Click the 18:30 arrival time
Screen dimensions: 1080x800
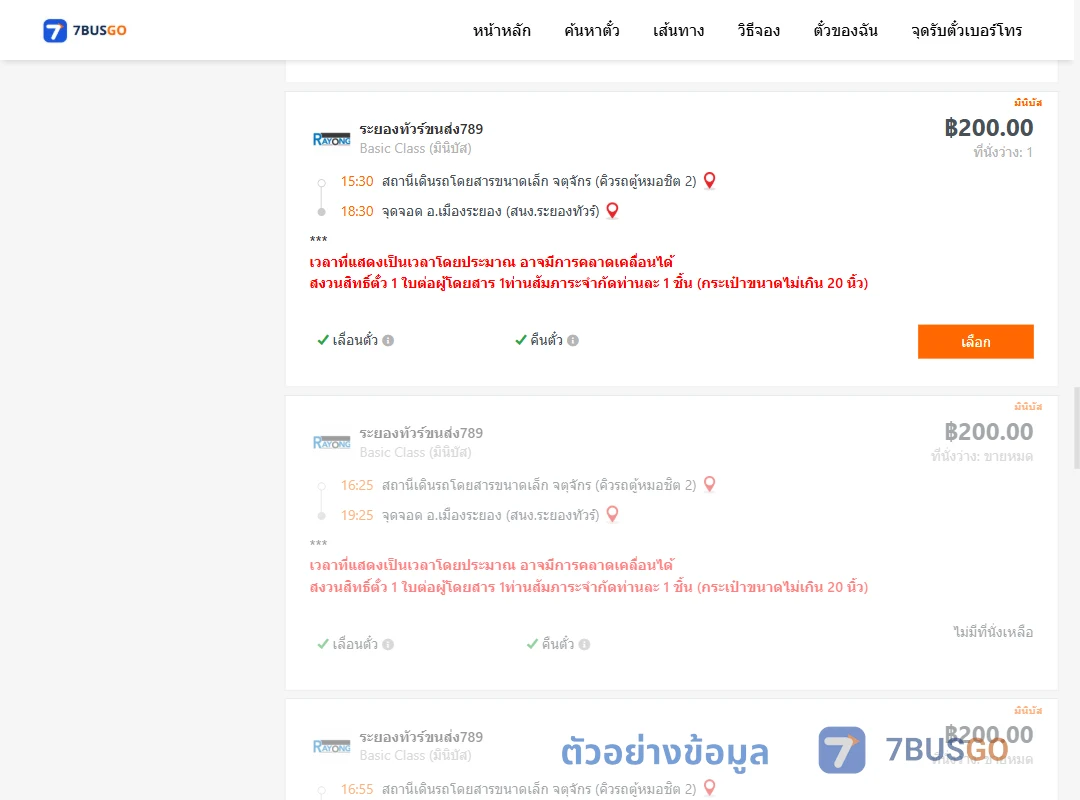pyautogui.click(x=357, y=212)
